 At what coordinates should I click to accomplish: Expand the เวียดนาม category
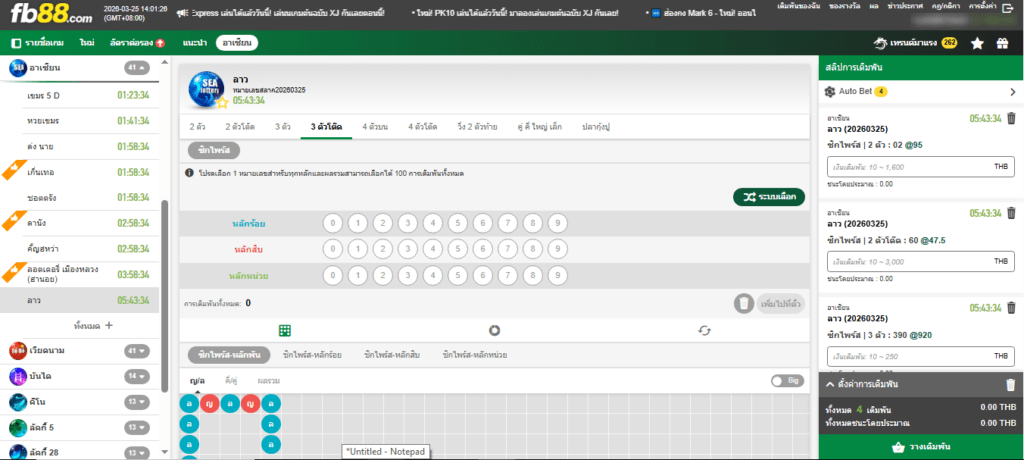point(137,351)
